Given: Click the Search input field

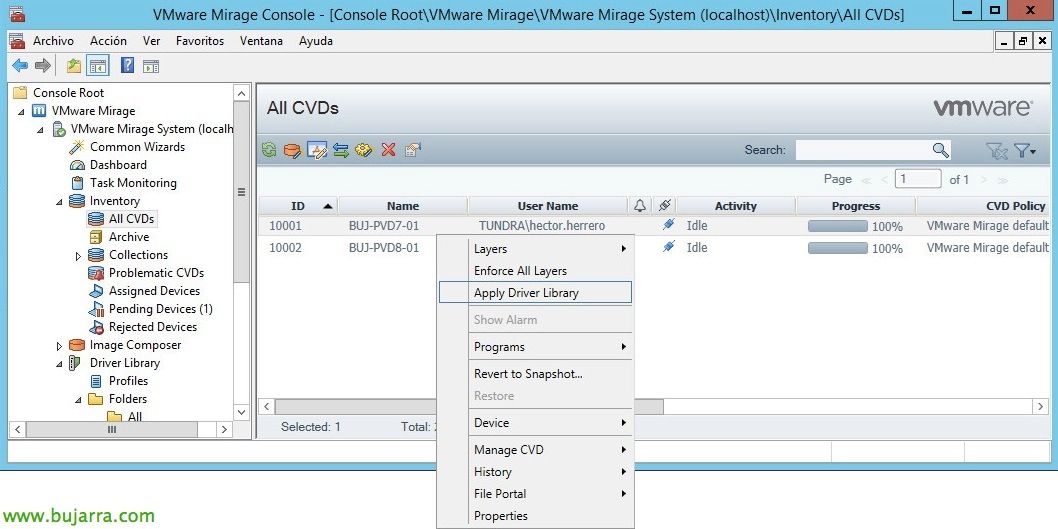Looking at the screenshot, I should [x=864, y=150].
